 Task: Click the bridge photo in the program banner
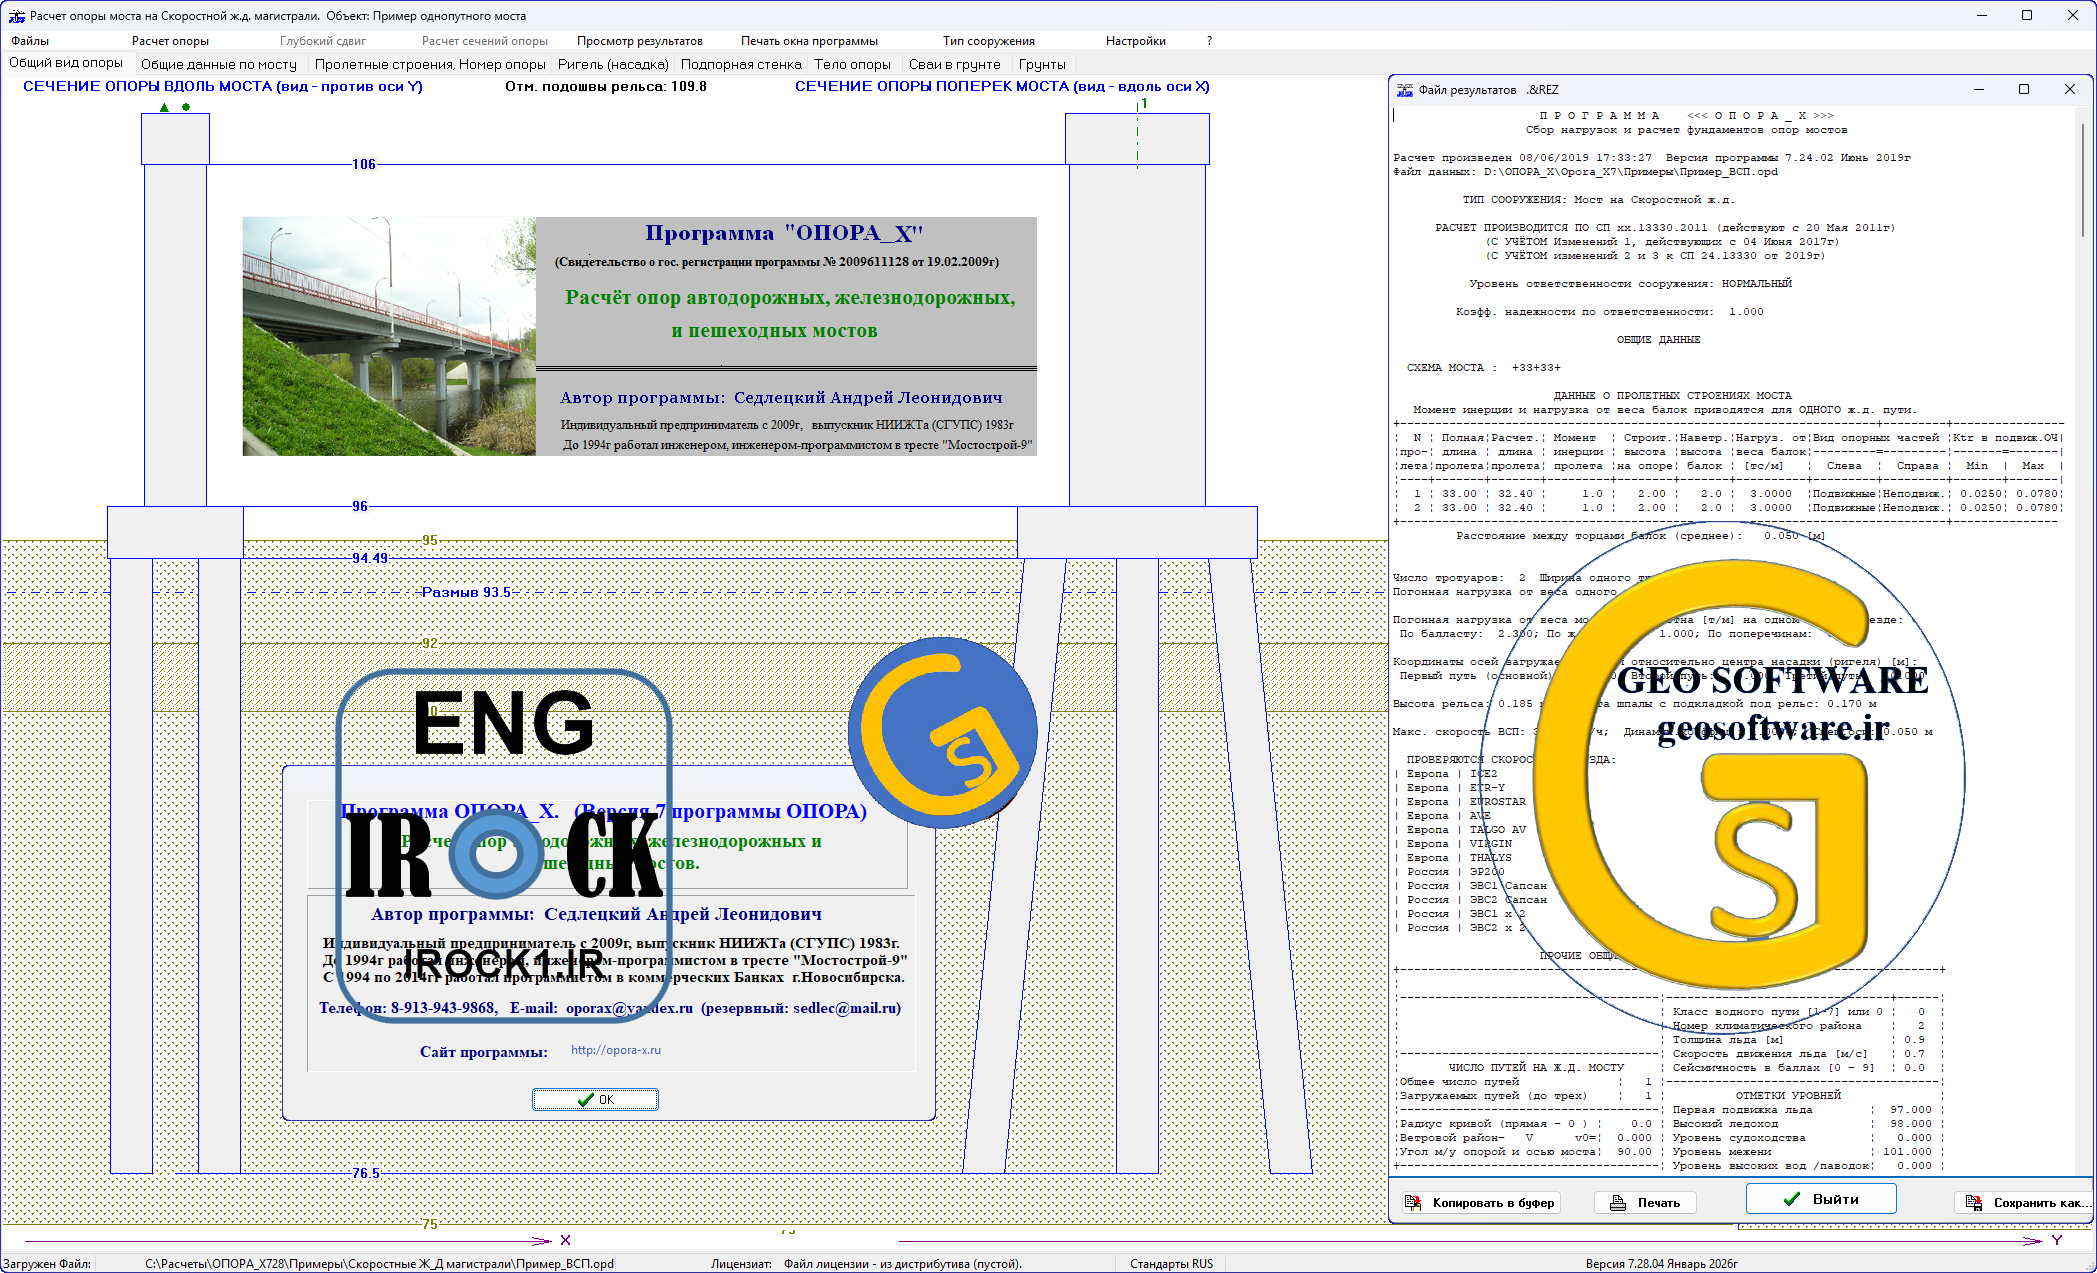[x=389, y=336]
